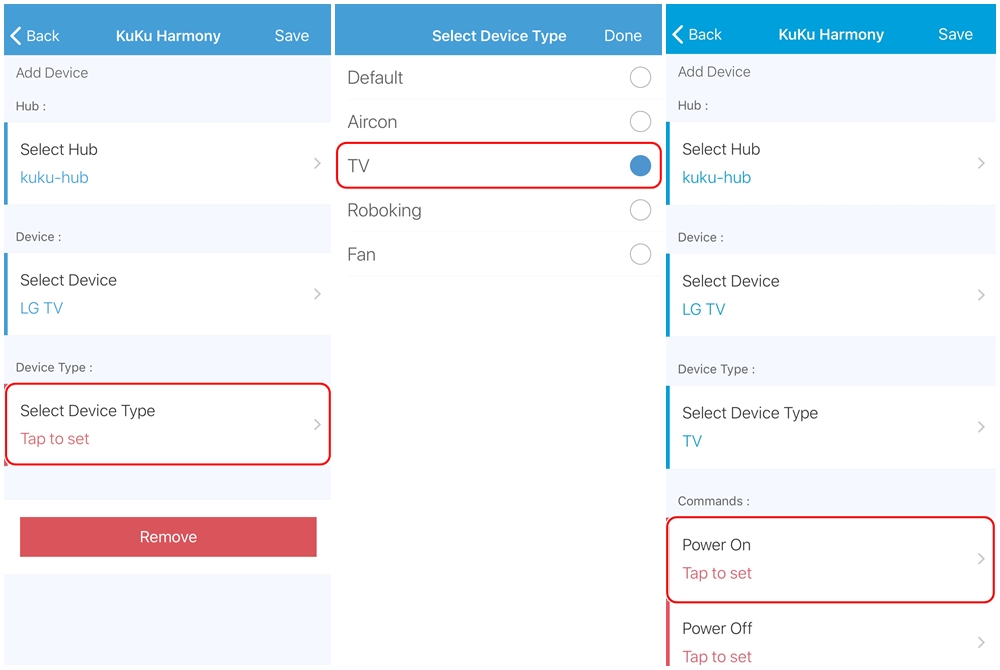
Task: Click Select Hub label in left screen
Action: tap(59, 149)
